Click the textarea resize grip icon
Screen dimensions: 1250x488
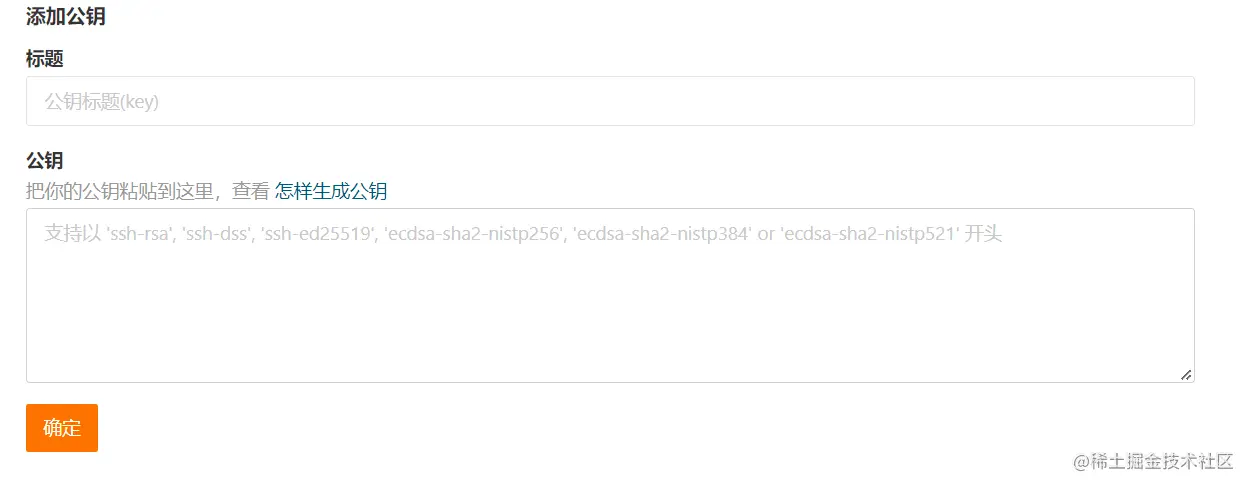[1186, 374]
